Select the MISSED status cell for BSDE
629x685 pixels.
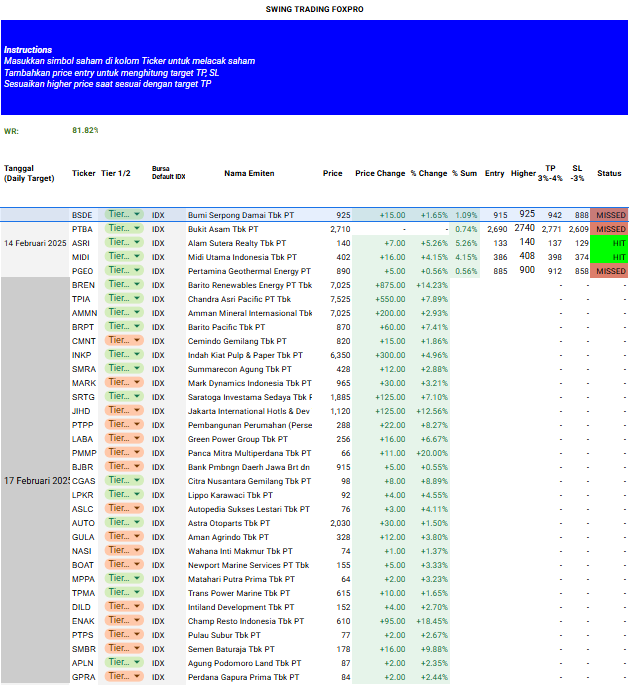609,215
